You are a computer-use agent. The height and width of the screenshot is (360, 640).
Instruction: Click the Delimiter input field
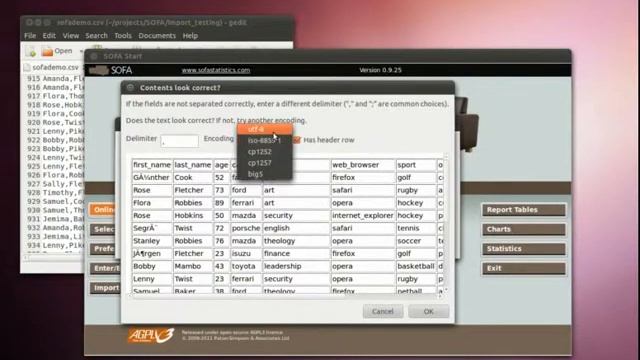(179, 141)
